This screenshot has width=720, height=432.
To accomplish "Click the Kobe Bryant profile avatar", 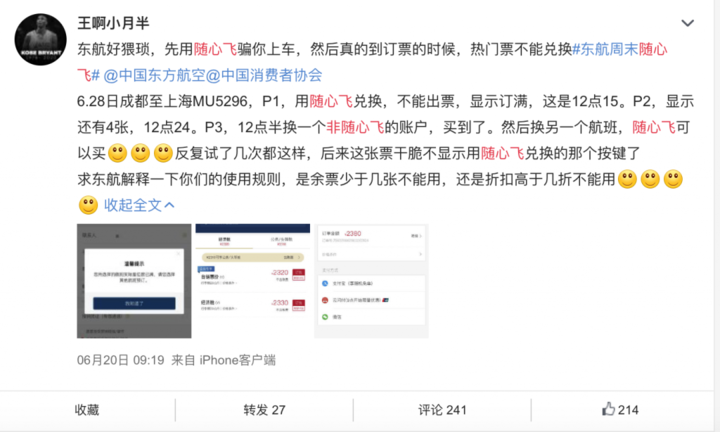I will pos(40,39).
